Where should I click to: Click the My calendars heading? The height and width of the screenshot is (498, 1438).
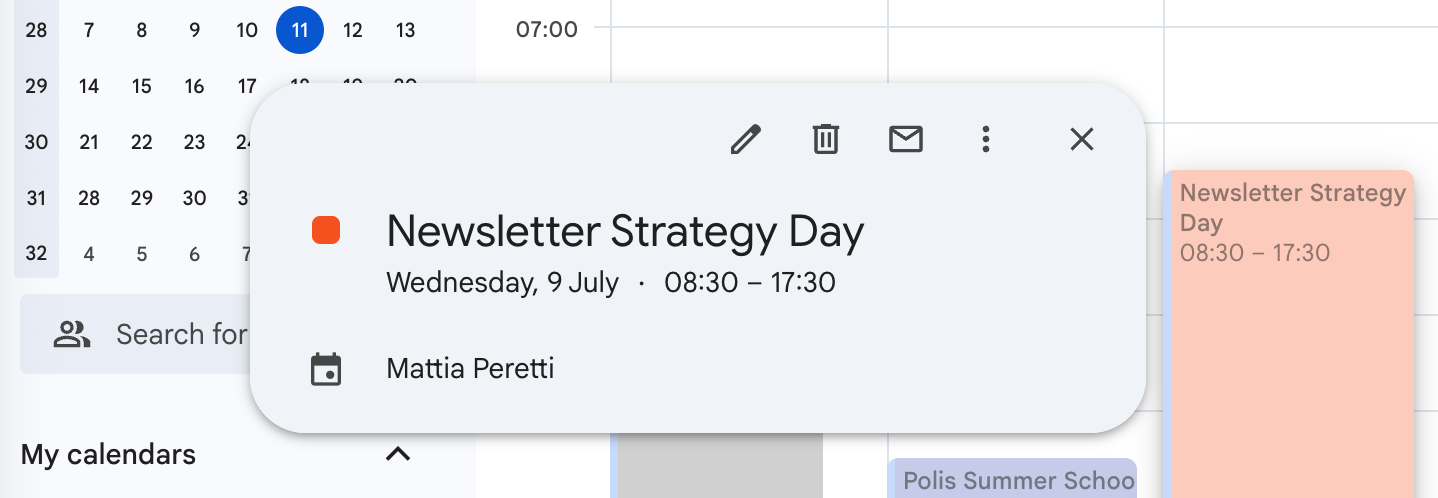point(108,455)
